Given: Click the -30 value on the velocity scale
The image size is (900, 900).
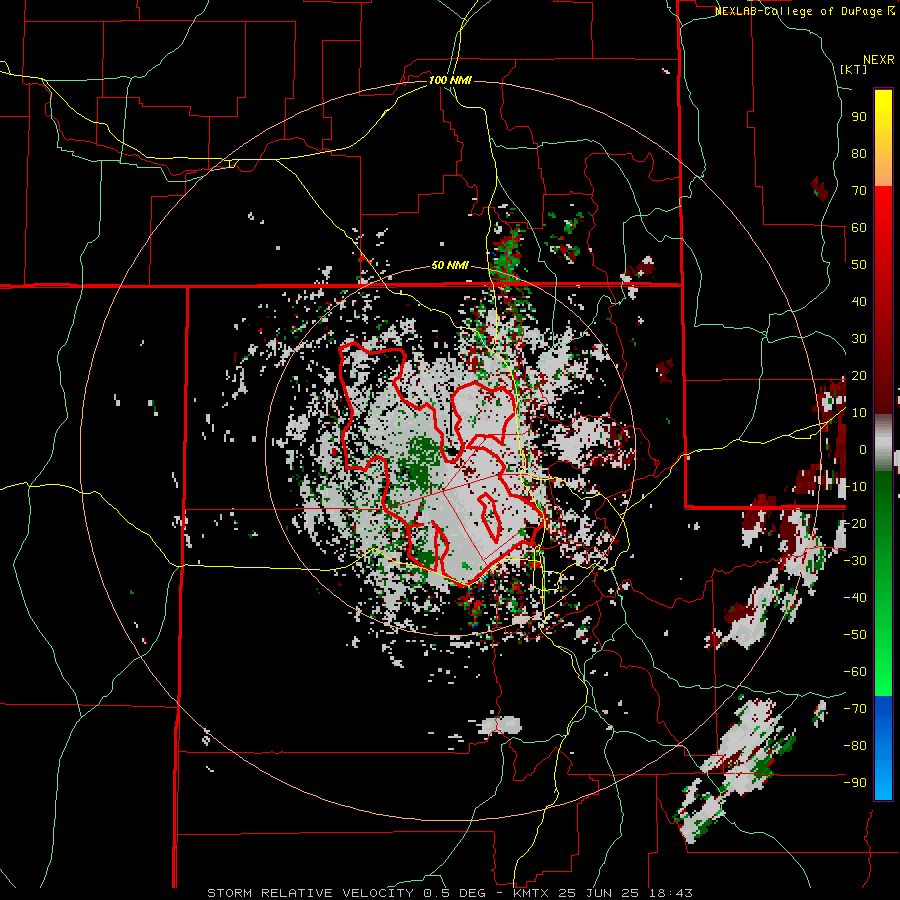Looking at the screenshot, I should tap(855, 561).
